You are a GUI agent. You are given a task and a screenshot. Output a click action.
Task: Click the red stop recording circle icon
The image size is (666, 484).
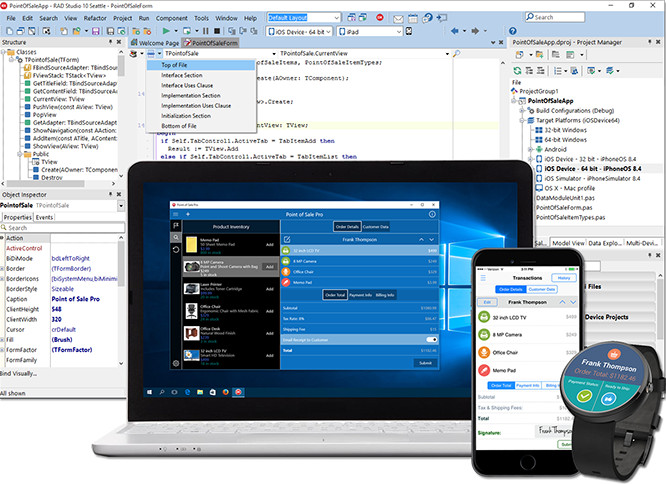[380, 17]
